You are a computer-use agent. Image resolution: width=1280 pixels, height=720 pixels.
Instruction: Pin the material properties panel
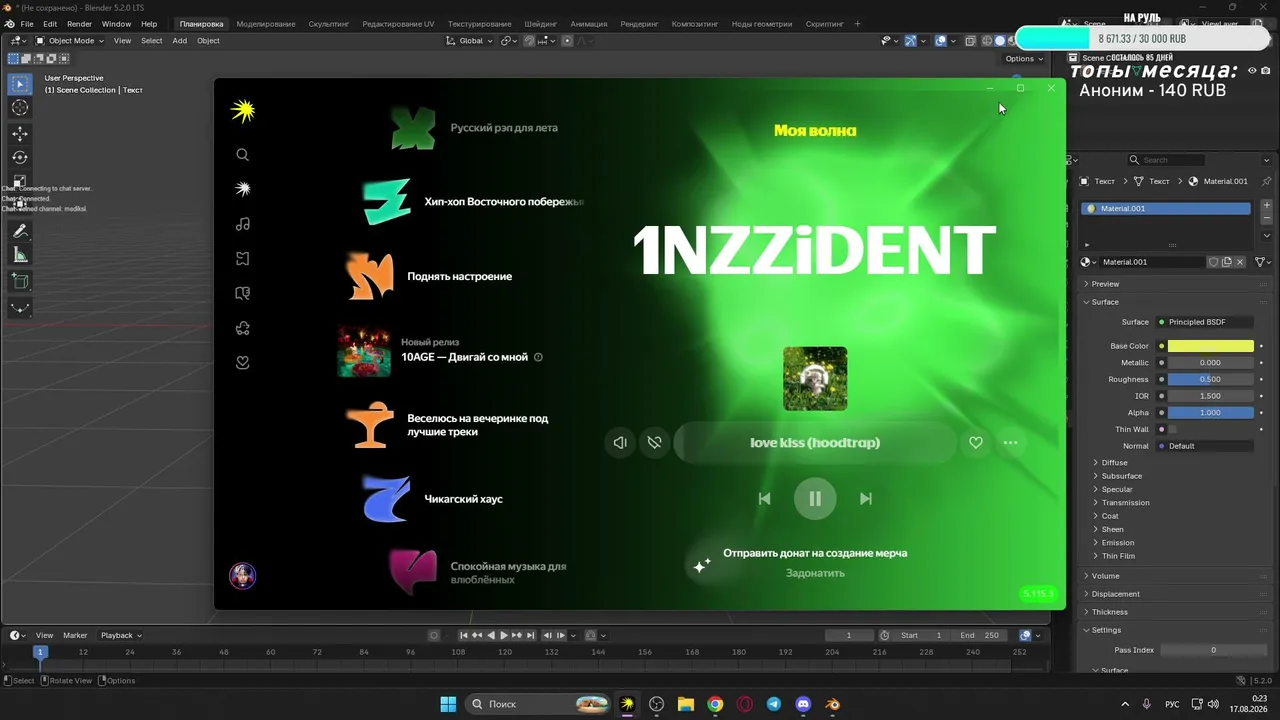1267,181
